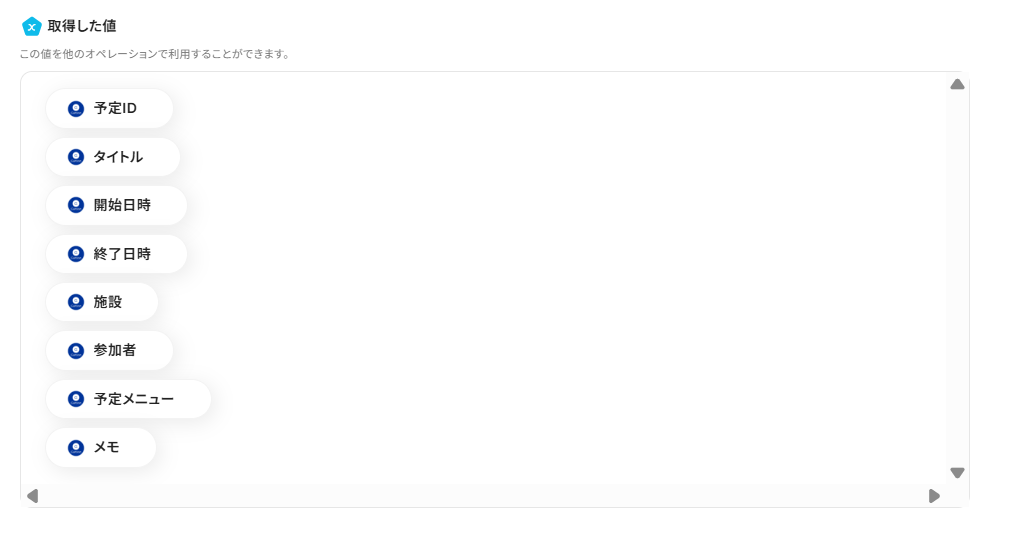Click the scroll up arrow
This screenshot has height=538, width=1012.
point(957,85)
